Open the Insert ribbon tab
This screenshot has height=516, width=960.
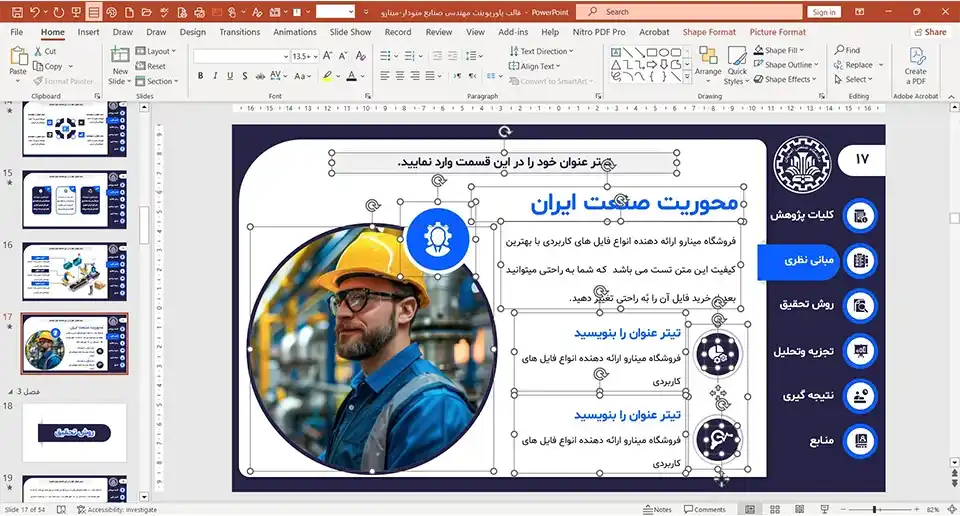click(88, 32)
